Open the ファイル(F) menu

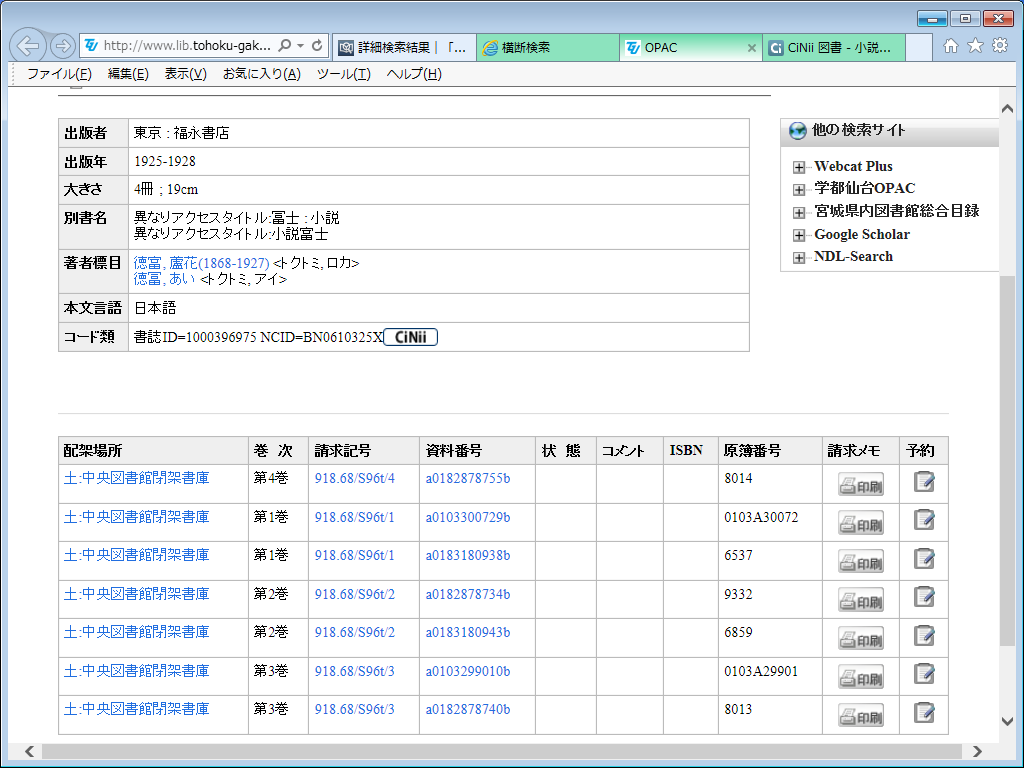coord(59,74)
